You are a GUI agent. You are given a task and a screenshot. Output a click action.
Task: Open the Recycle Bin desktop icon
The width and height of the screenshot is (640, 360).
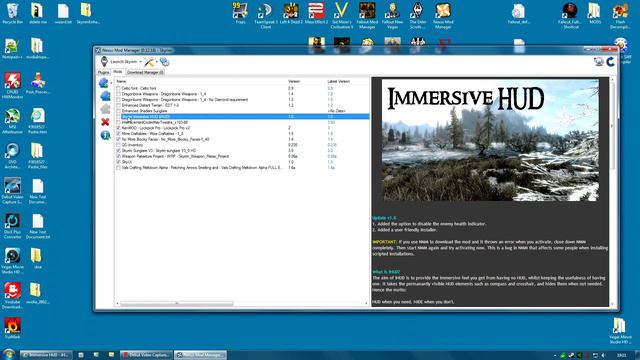click(x=12, y=13)
